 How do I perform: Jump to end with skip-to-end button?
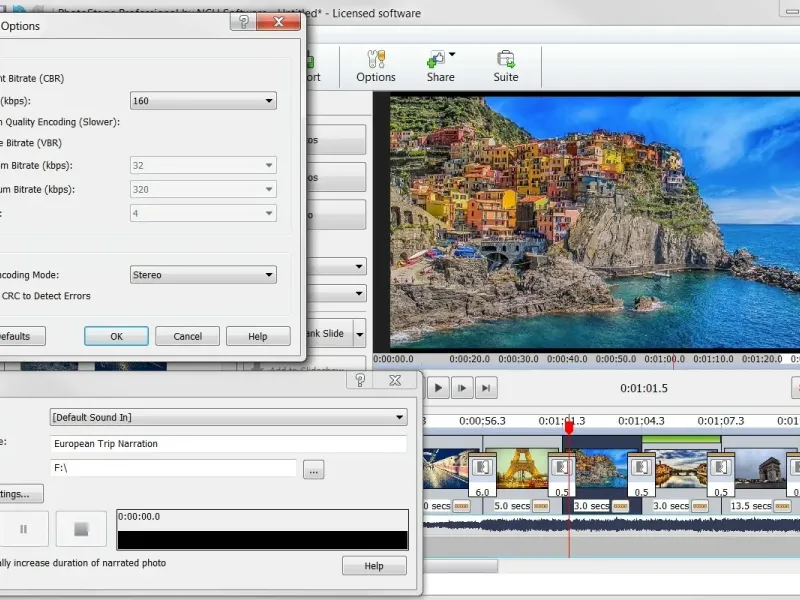pos(486,388)
